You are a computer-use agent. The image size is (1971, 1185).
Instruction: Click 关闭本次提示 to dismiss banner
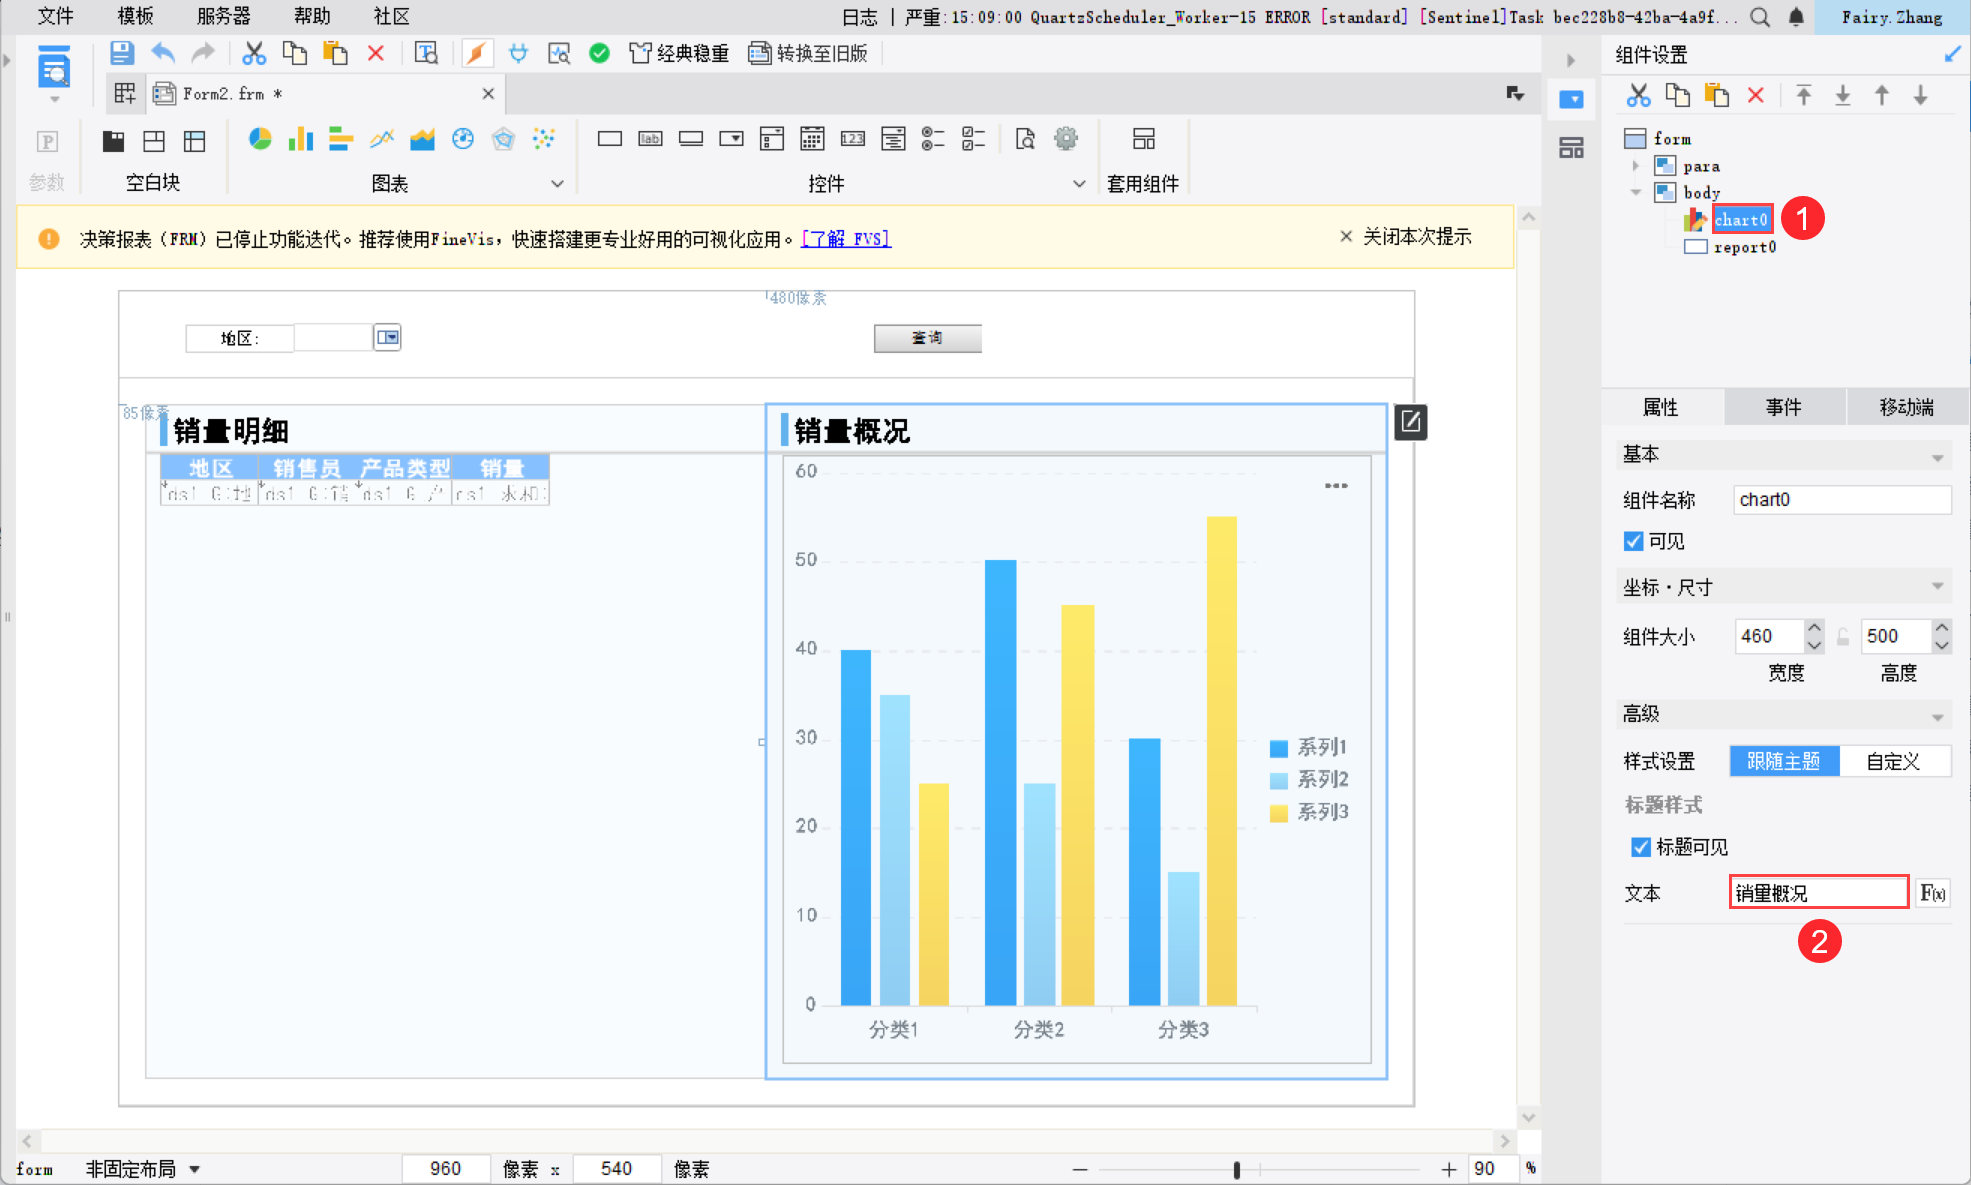pos(1406,237)
